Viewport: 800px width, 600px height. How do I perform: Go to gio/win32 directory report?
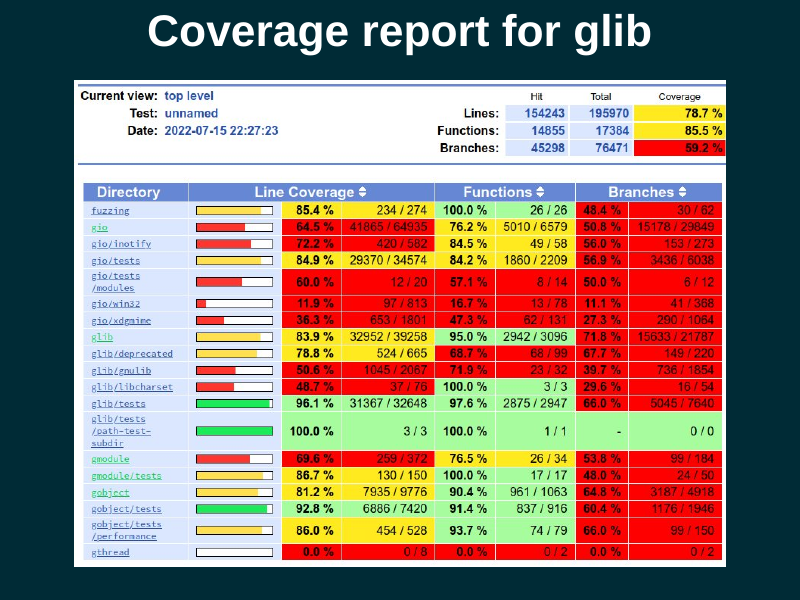click(x=113, y=303)
